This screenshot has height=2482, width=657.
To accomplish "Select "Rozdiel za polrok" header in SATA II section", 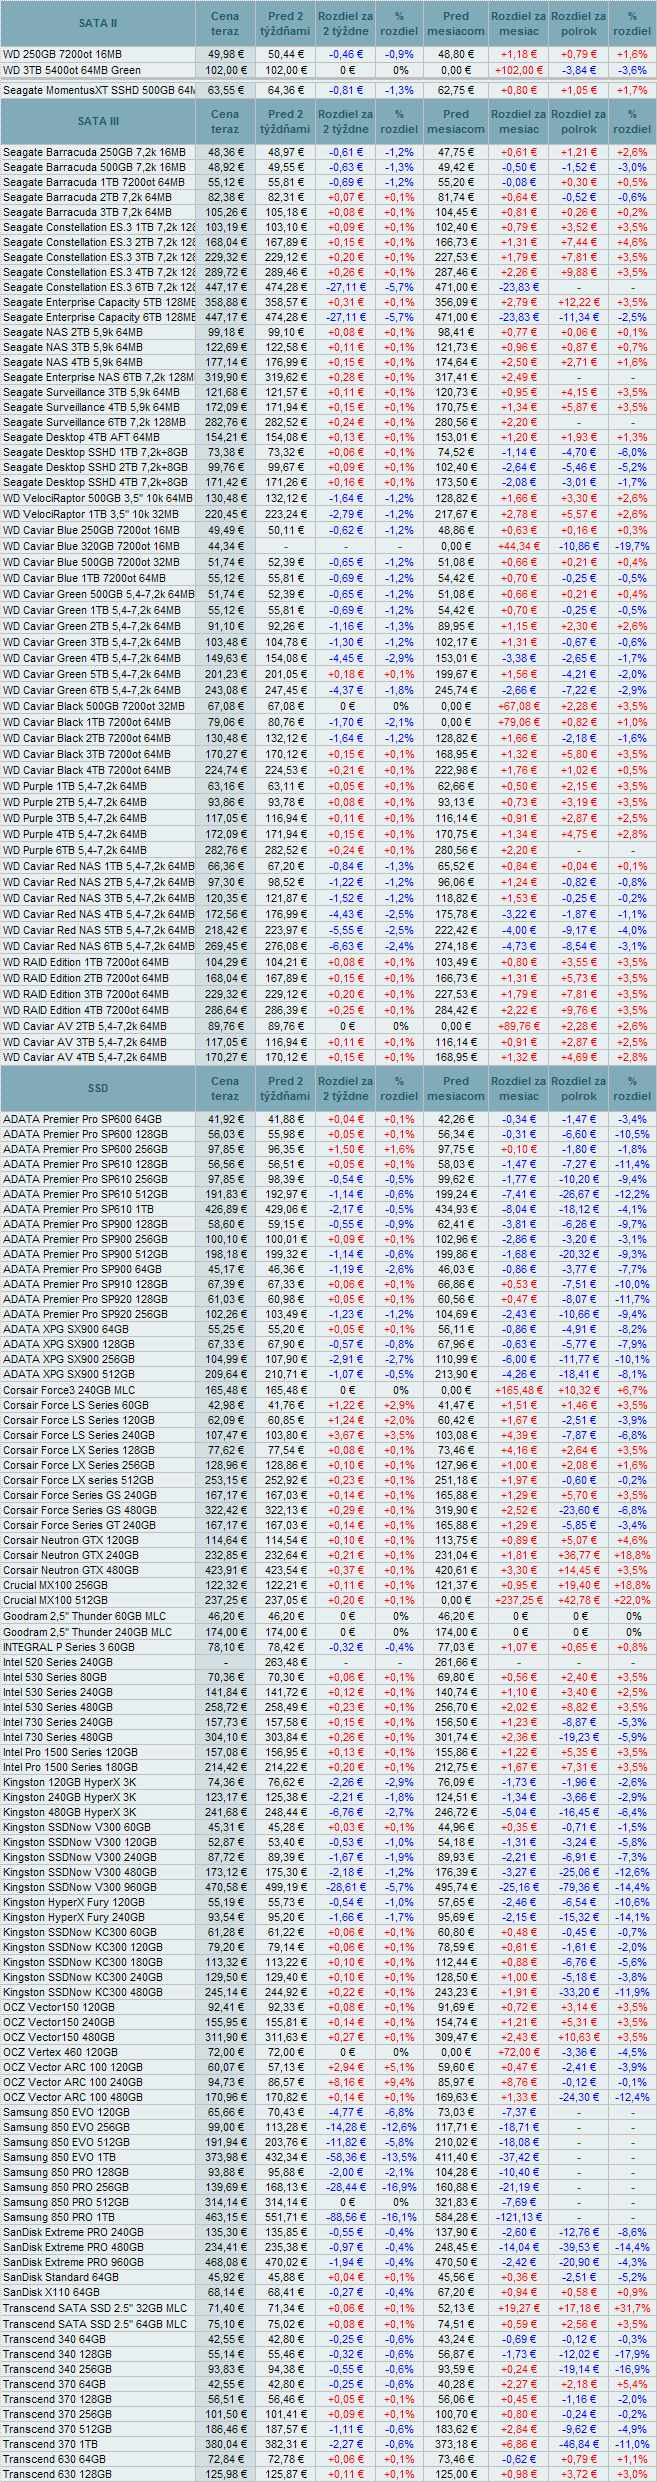I will click(579, 23).
